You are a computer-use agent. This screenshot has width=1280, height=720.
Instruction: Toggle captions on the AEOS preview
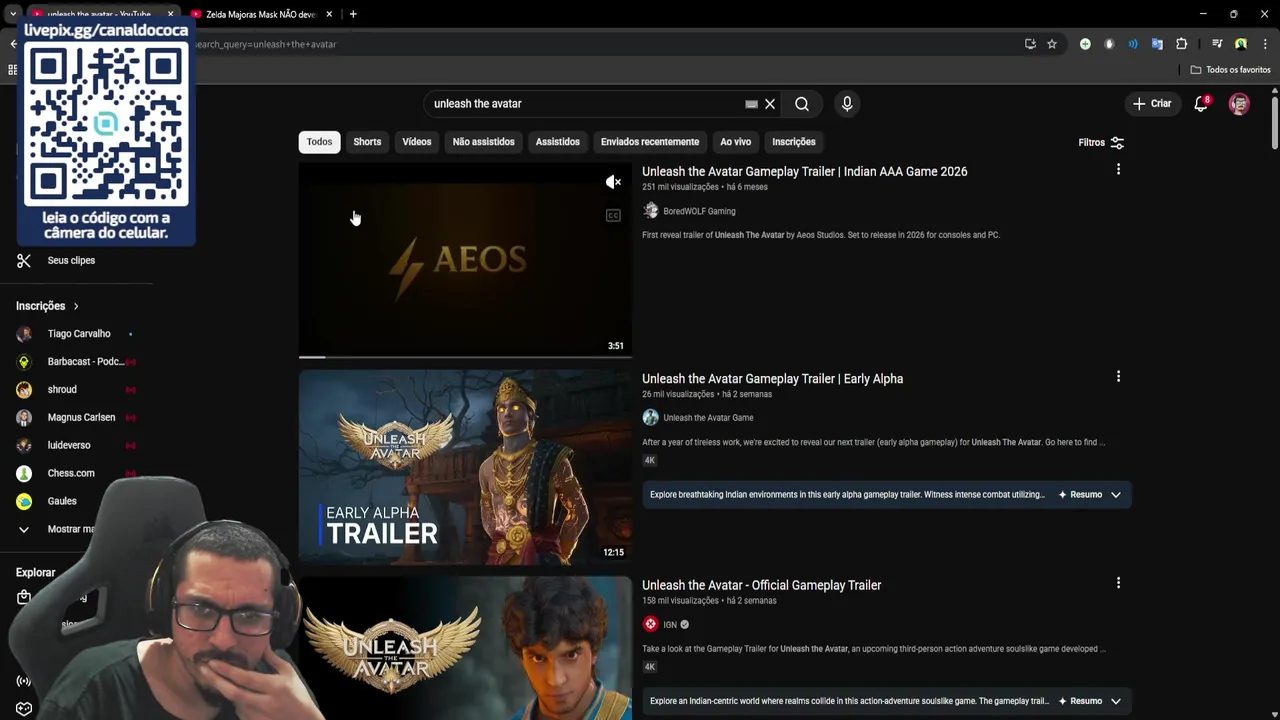(613, 215)
